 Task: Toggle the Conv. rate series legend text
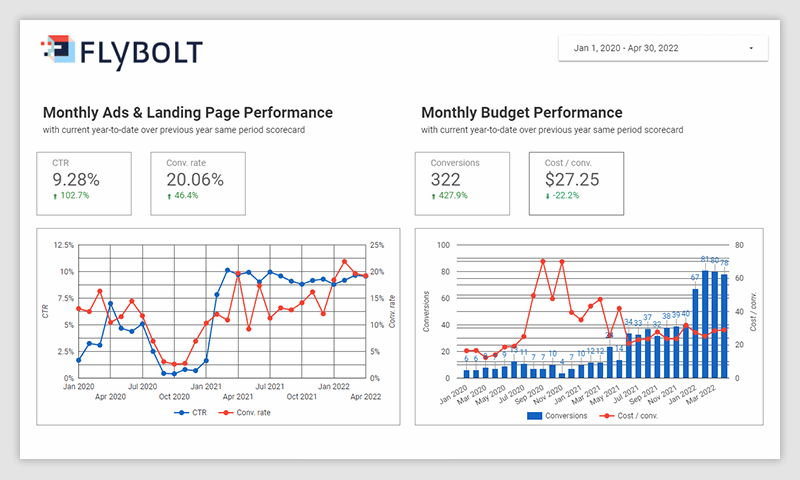point(255,412)
